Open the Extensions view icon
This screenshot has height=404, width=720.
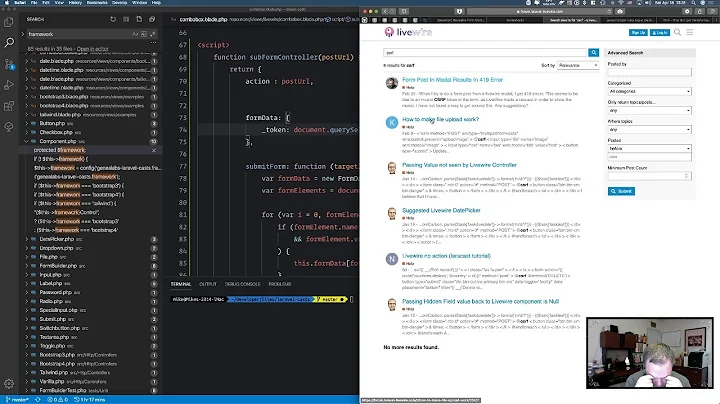[9, 106]
